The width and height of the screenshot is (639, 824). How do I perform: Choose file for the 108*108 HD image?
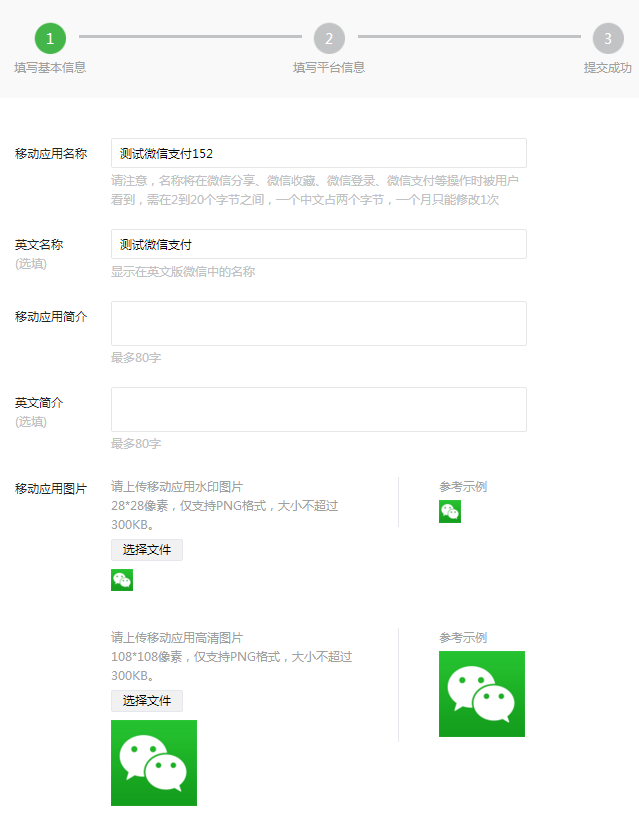[147, 701]
